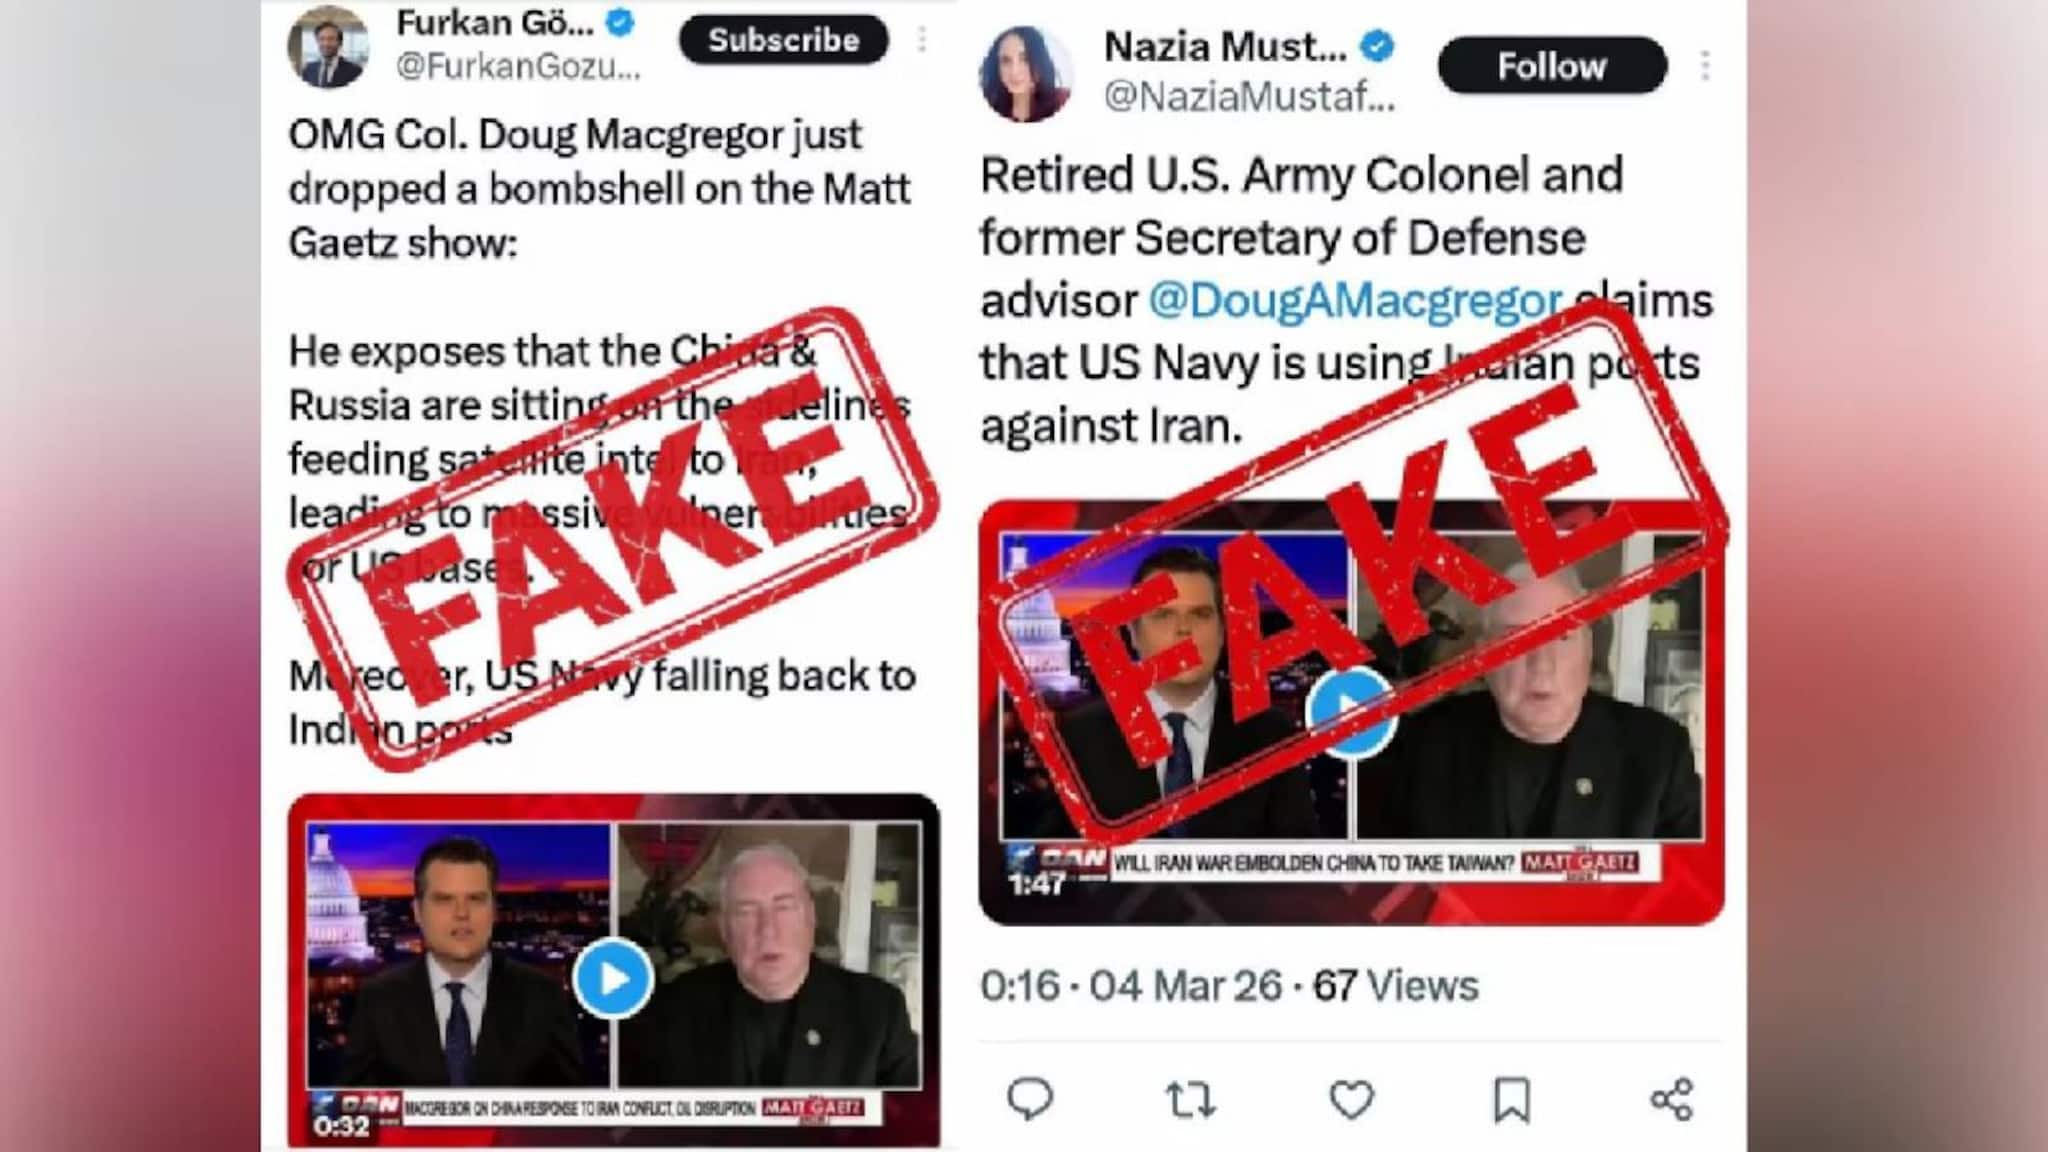
Task: Click the reply comment icon
Action: tap(1029, 1099)
